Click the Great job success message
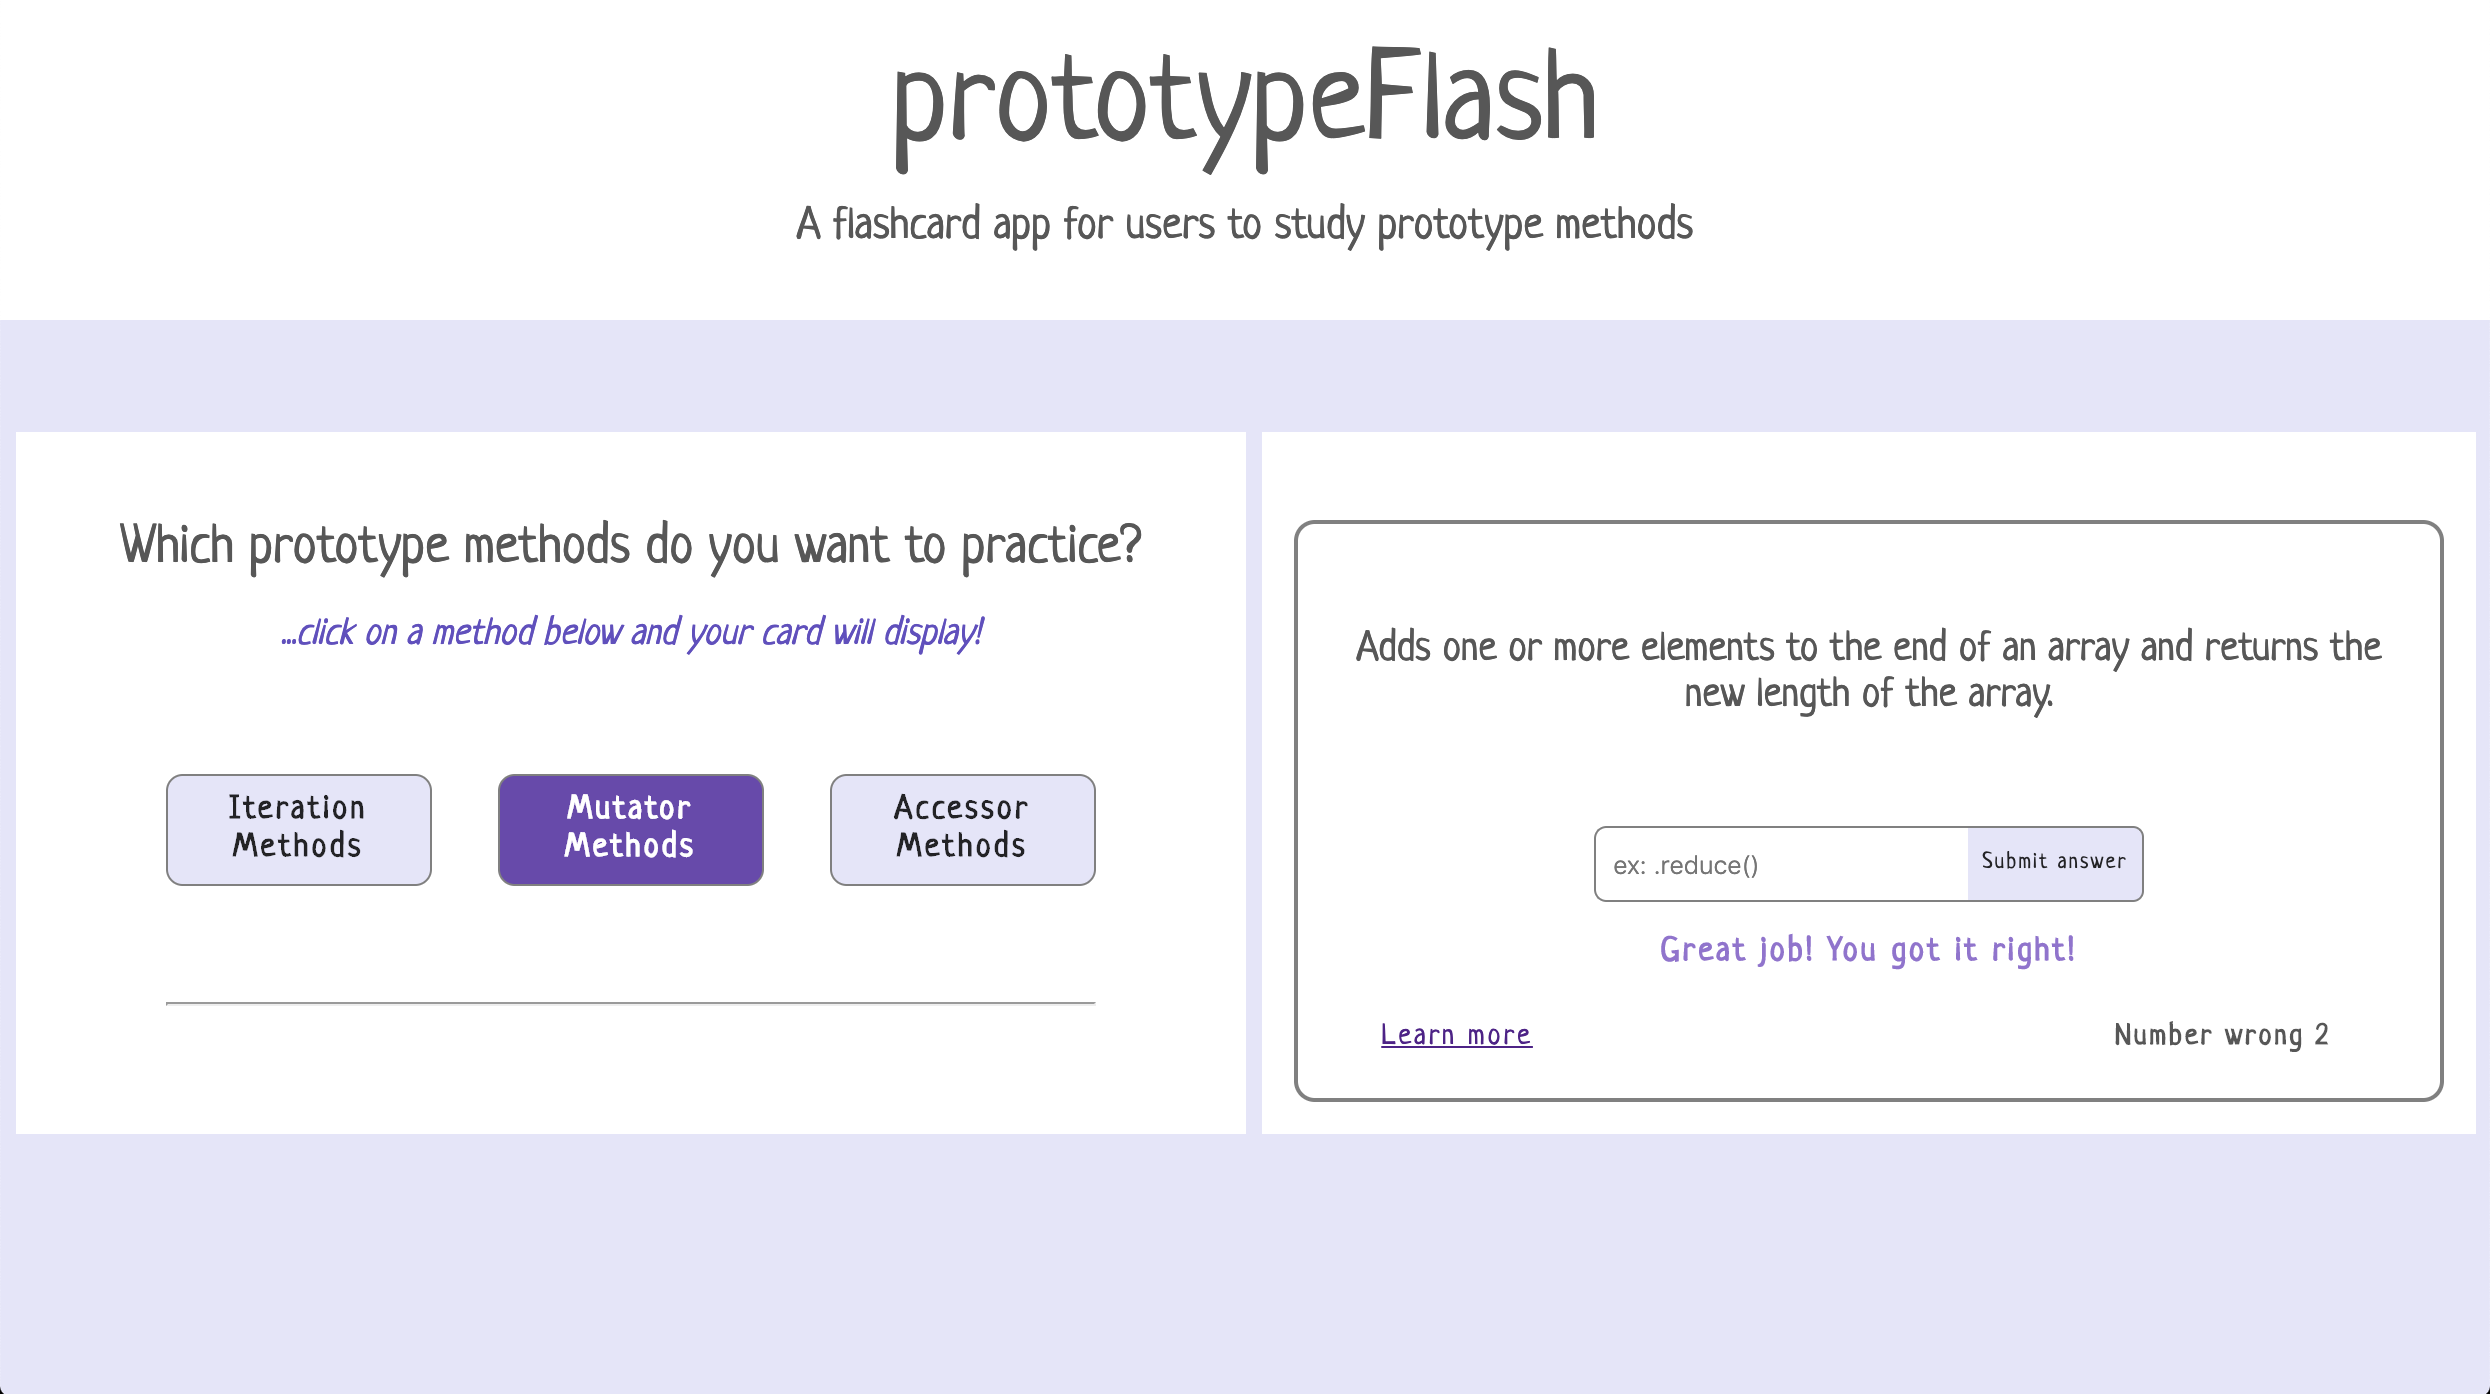The height and width of the screenshot is (1394, 2490). pyautogui.click(x=1866, y=948)
